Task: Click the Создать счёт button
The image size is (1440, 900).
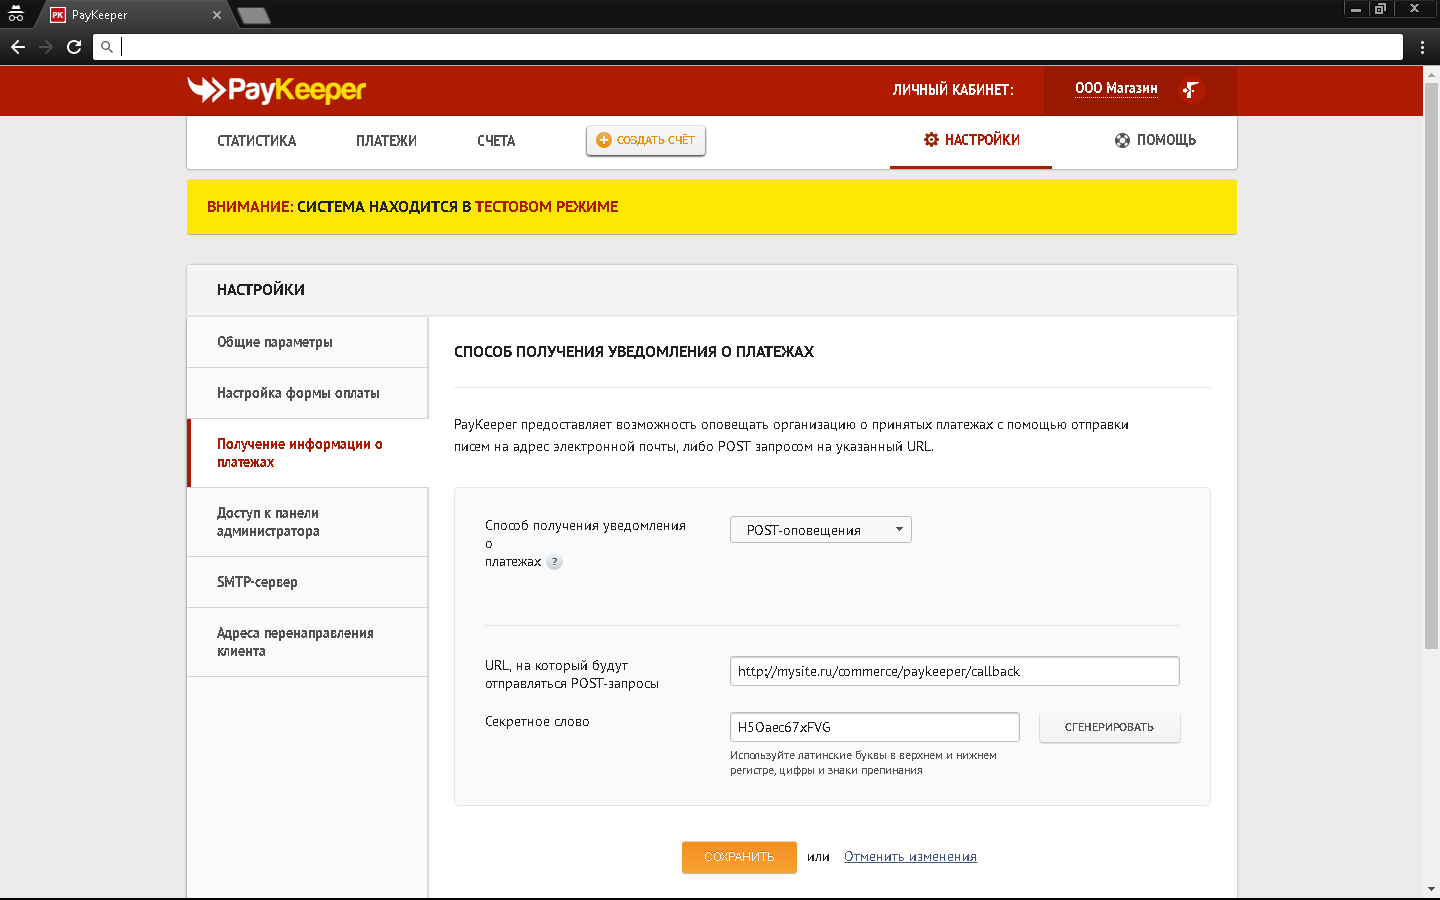Action: [646, 141]
